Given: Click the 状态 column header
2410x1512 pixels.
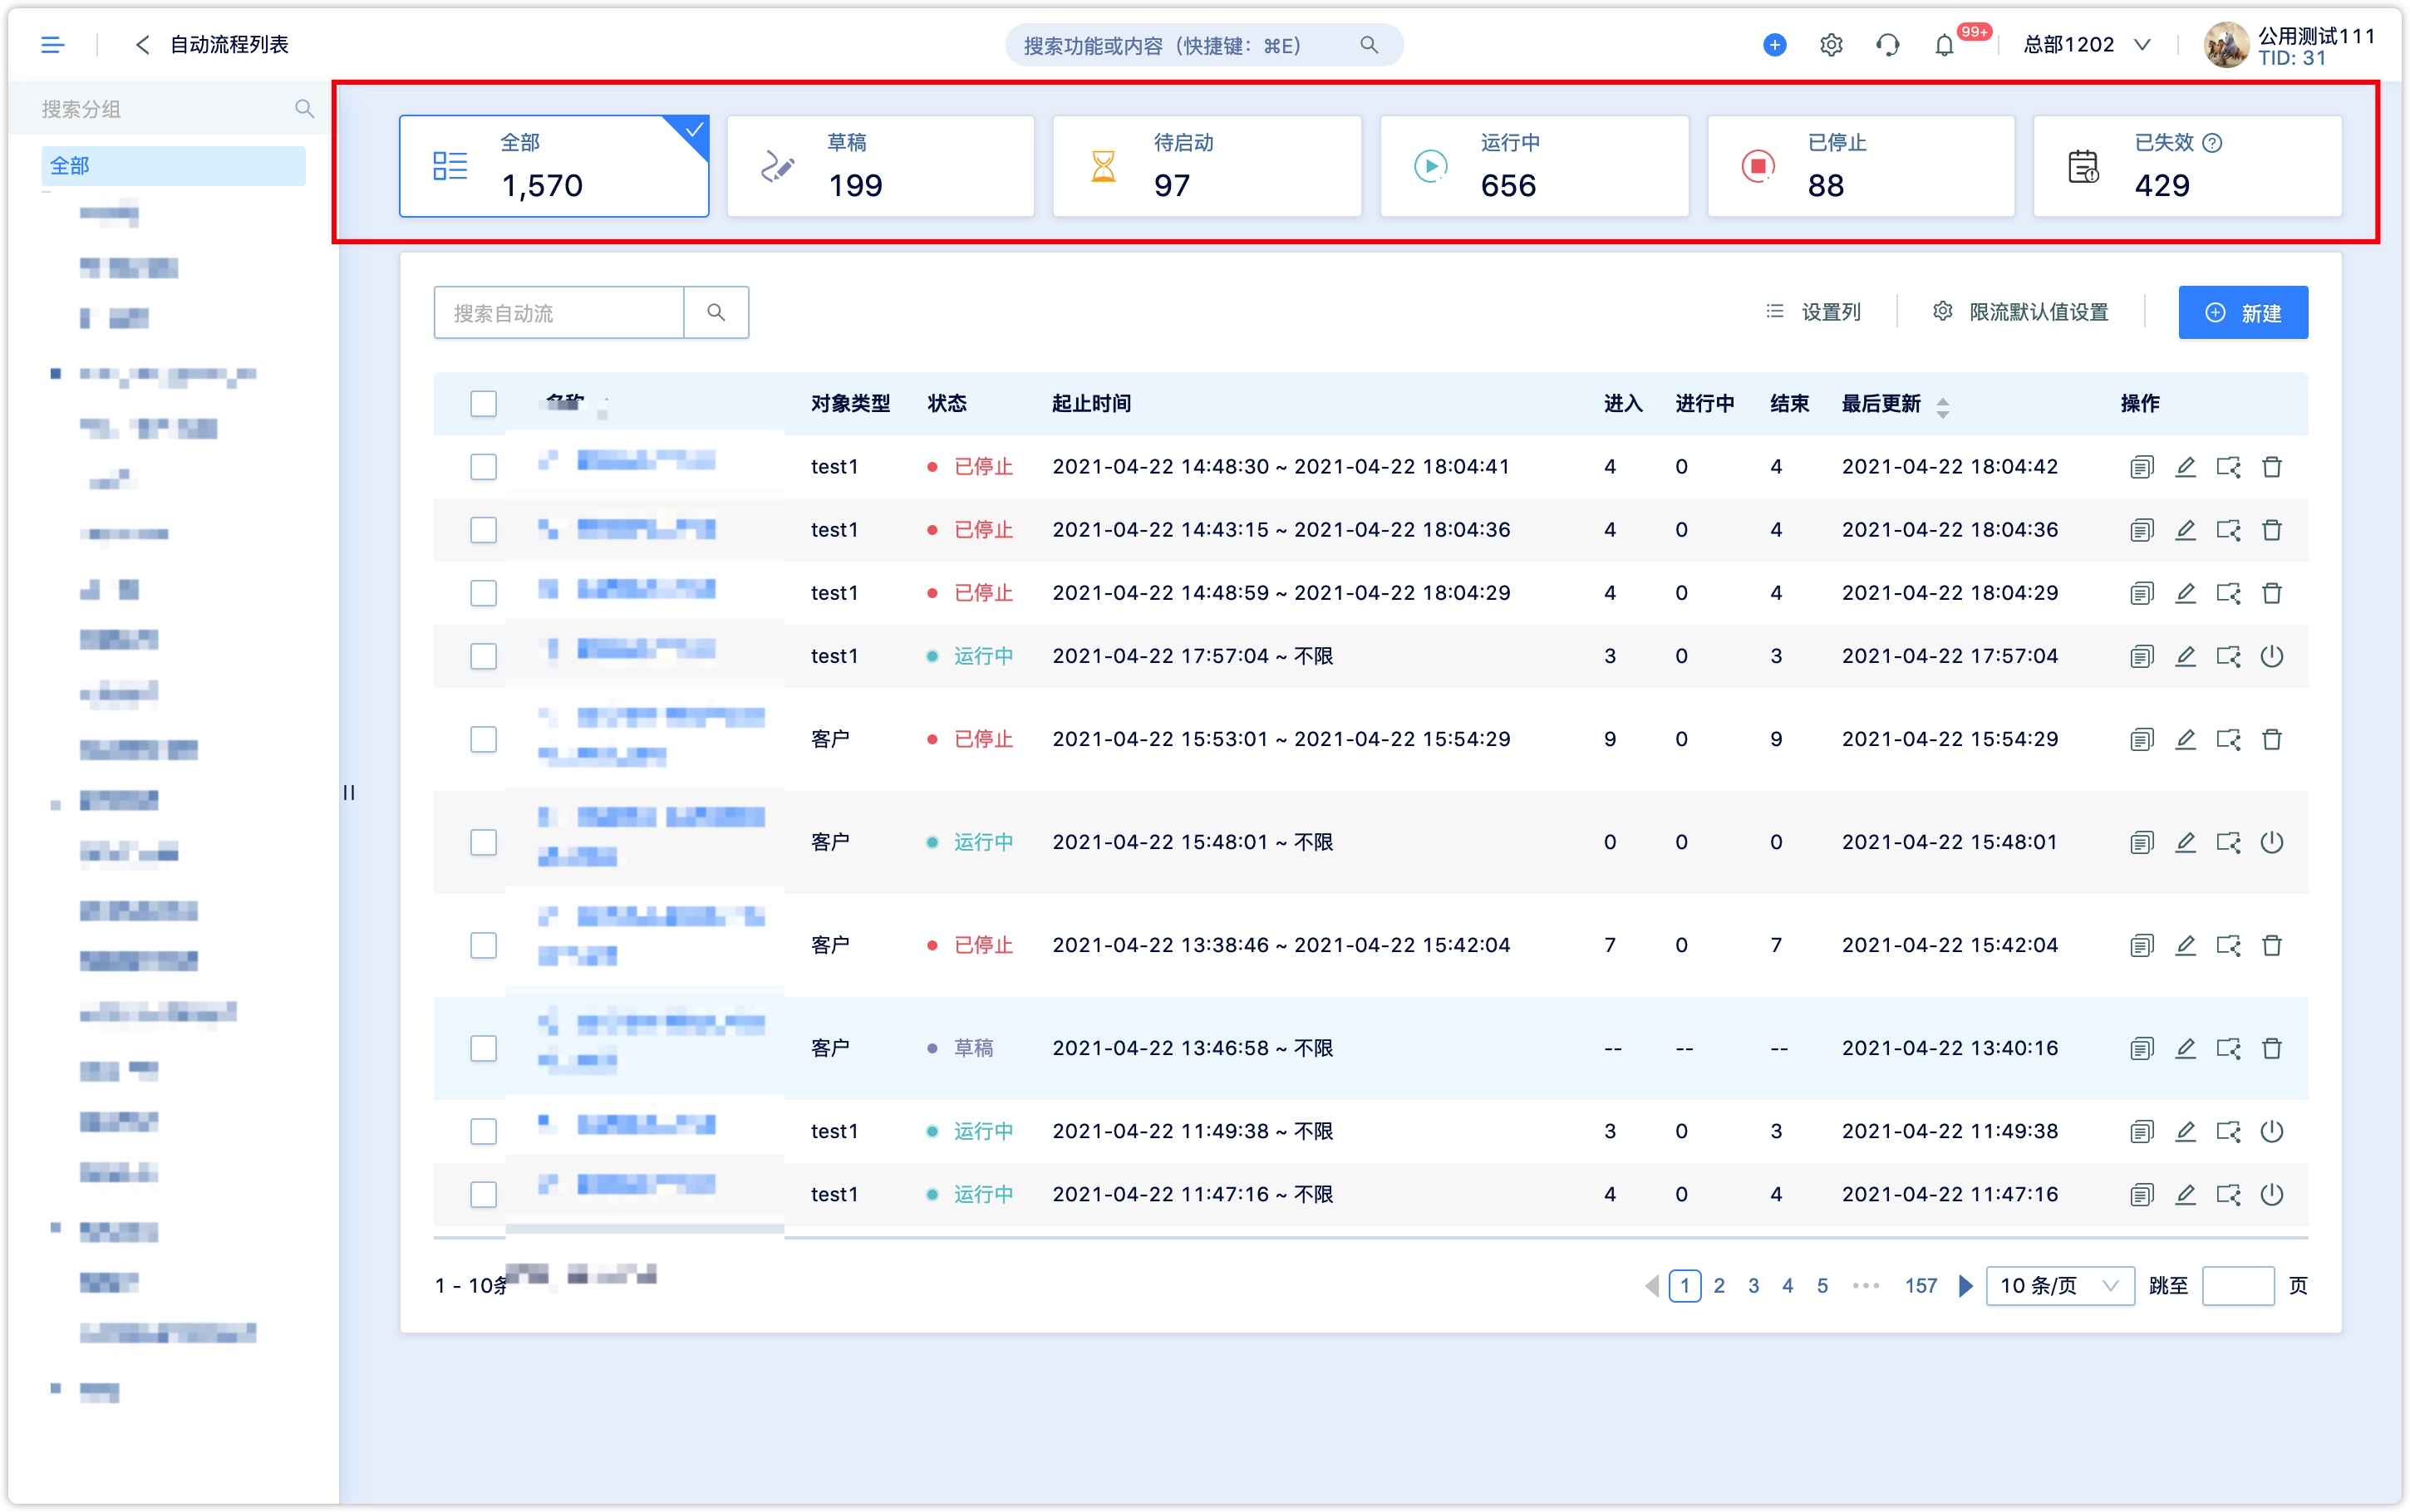Looking at the screenshot, I should click(x=946, y=403).
